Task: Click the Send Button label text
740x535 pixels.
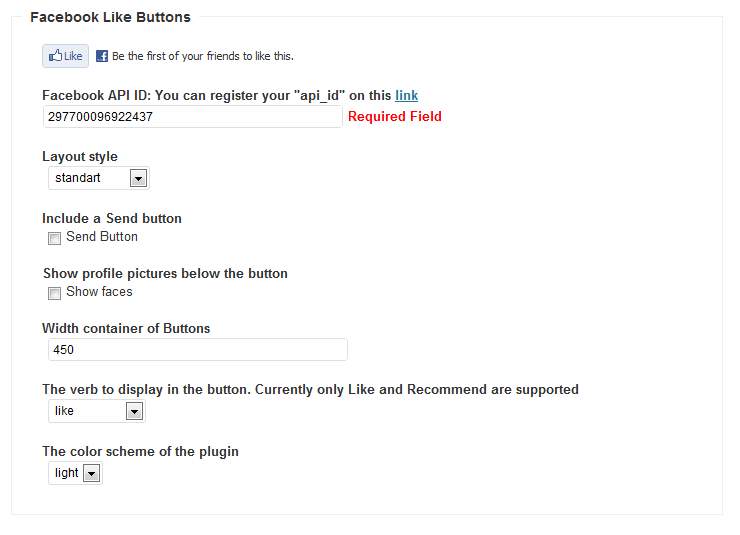Action: pyautogui.click(x=102, y=236)
